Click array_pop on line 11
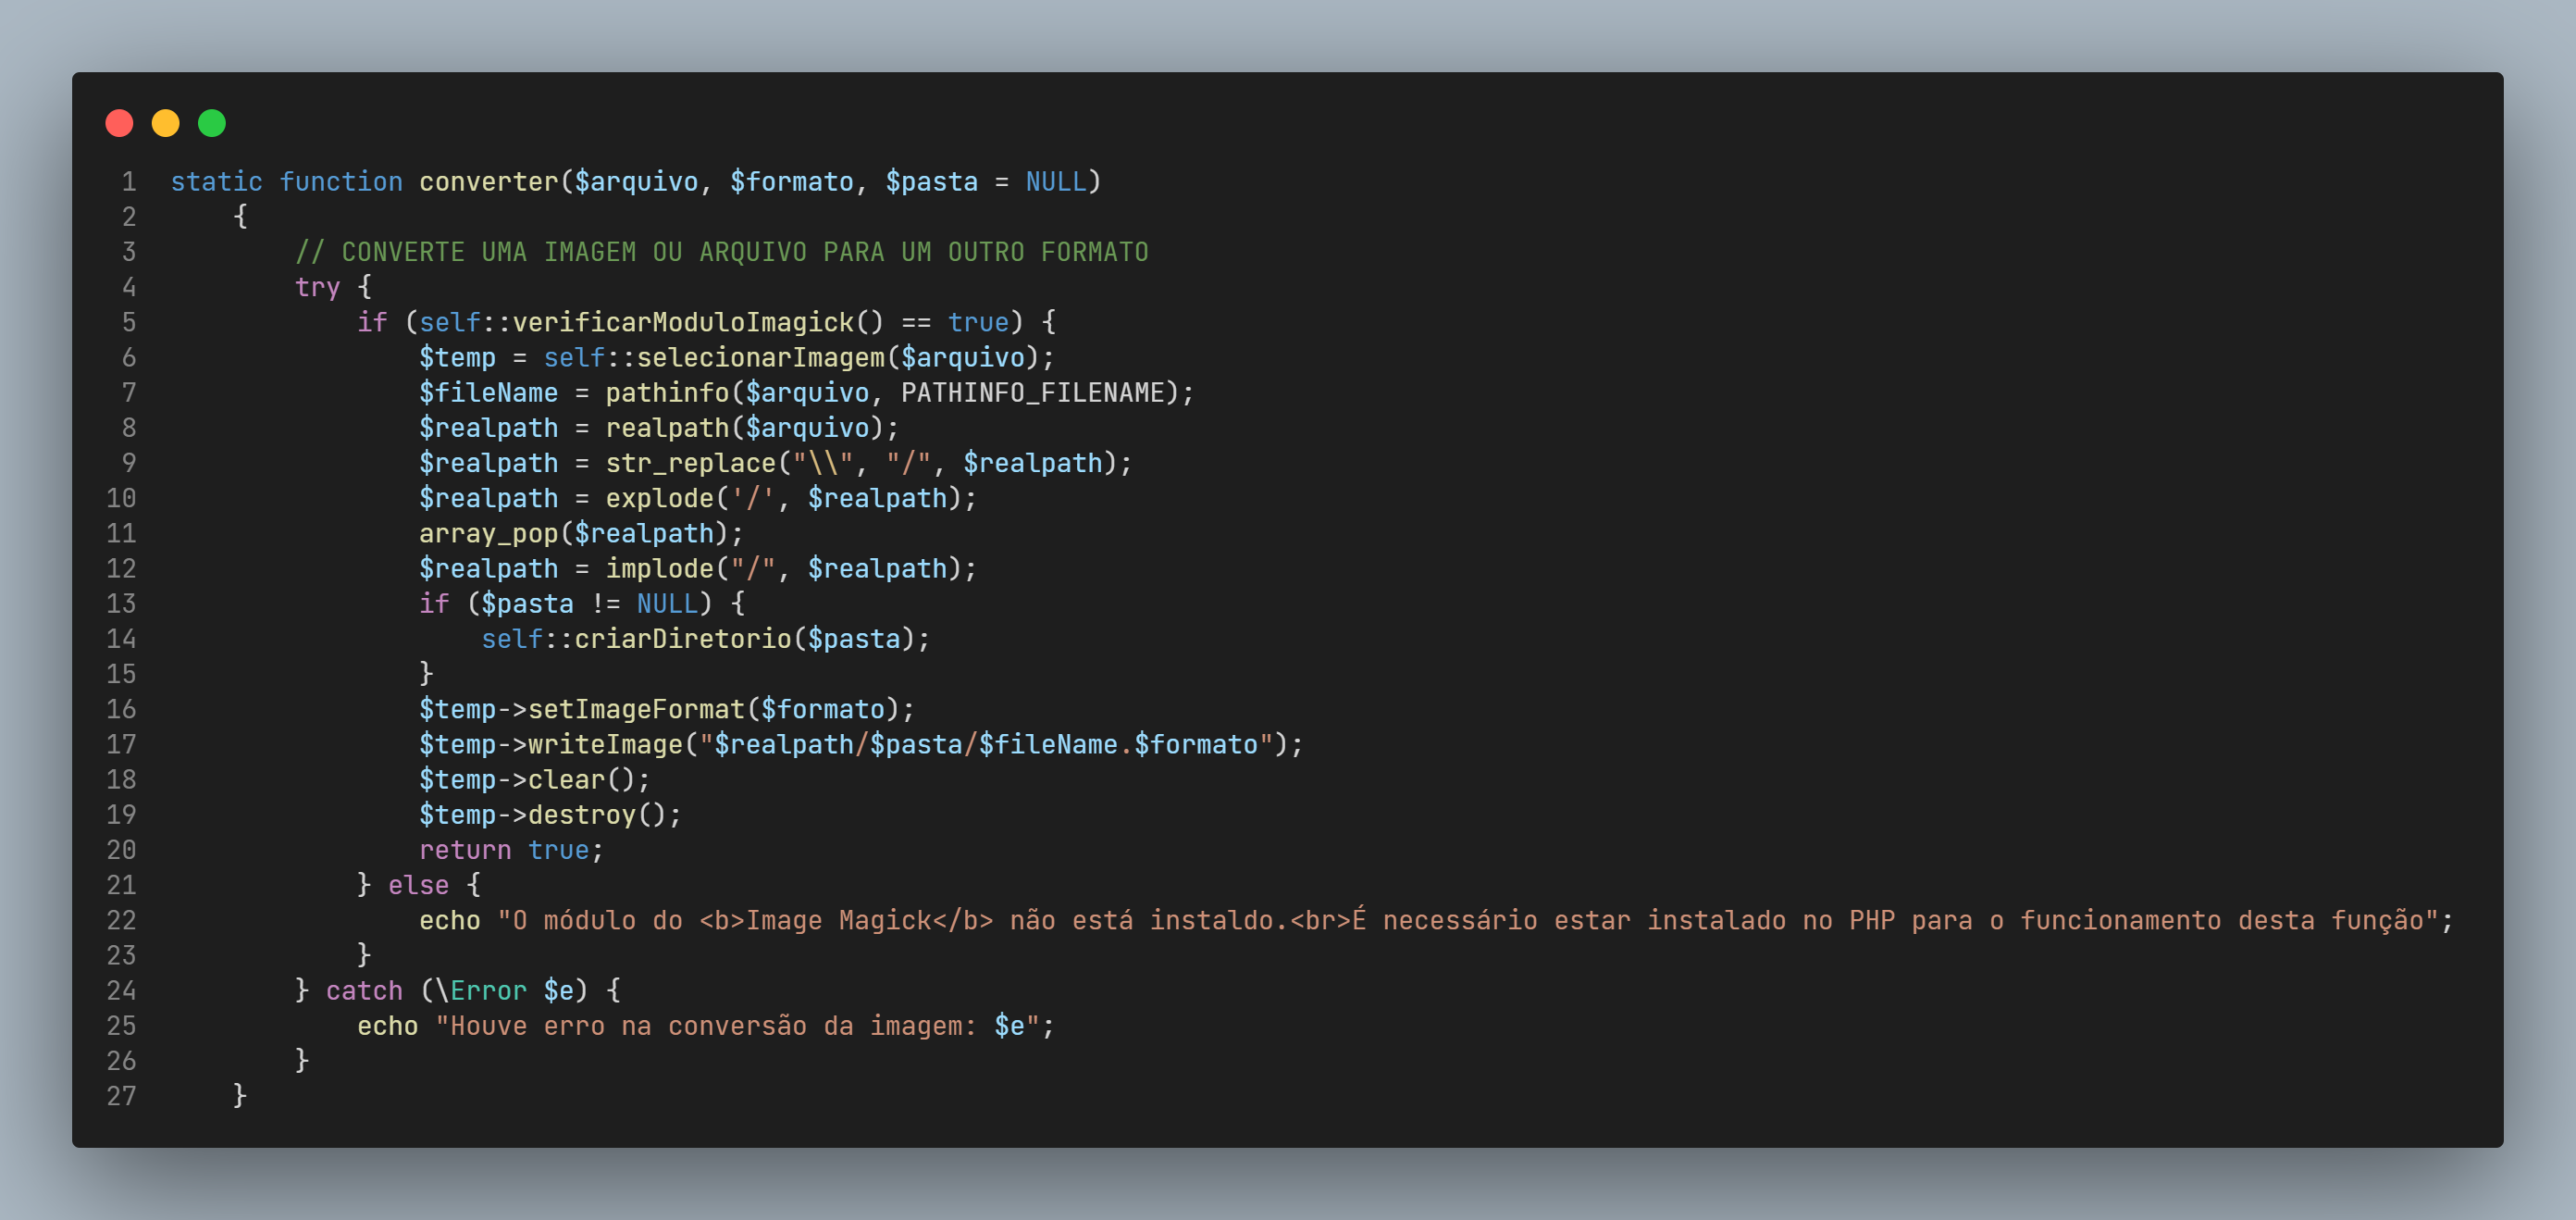2576x1220 pixels. click(x=488, y=534)
